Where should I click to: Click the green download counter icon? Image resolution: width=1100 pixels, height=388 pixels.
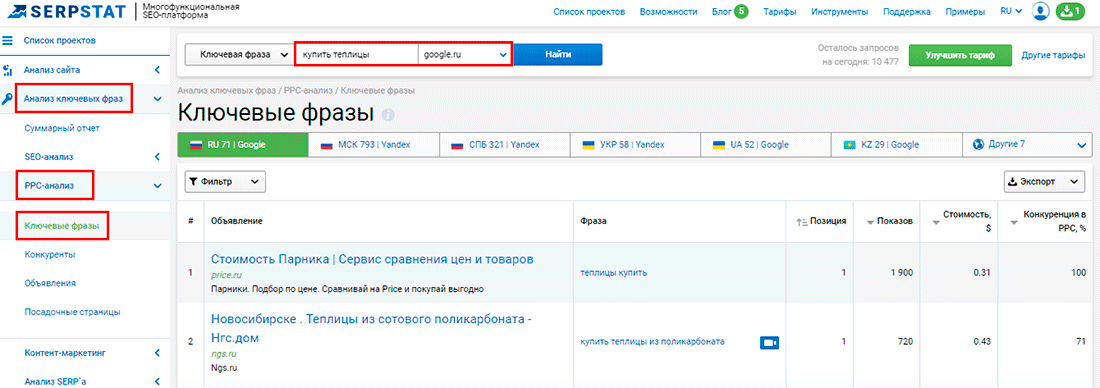tap(1070, 11)
